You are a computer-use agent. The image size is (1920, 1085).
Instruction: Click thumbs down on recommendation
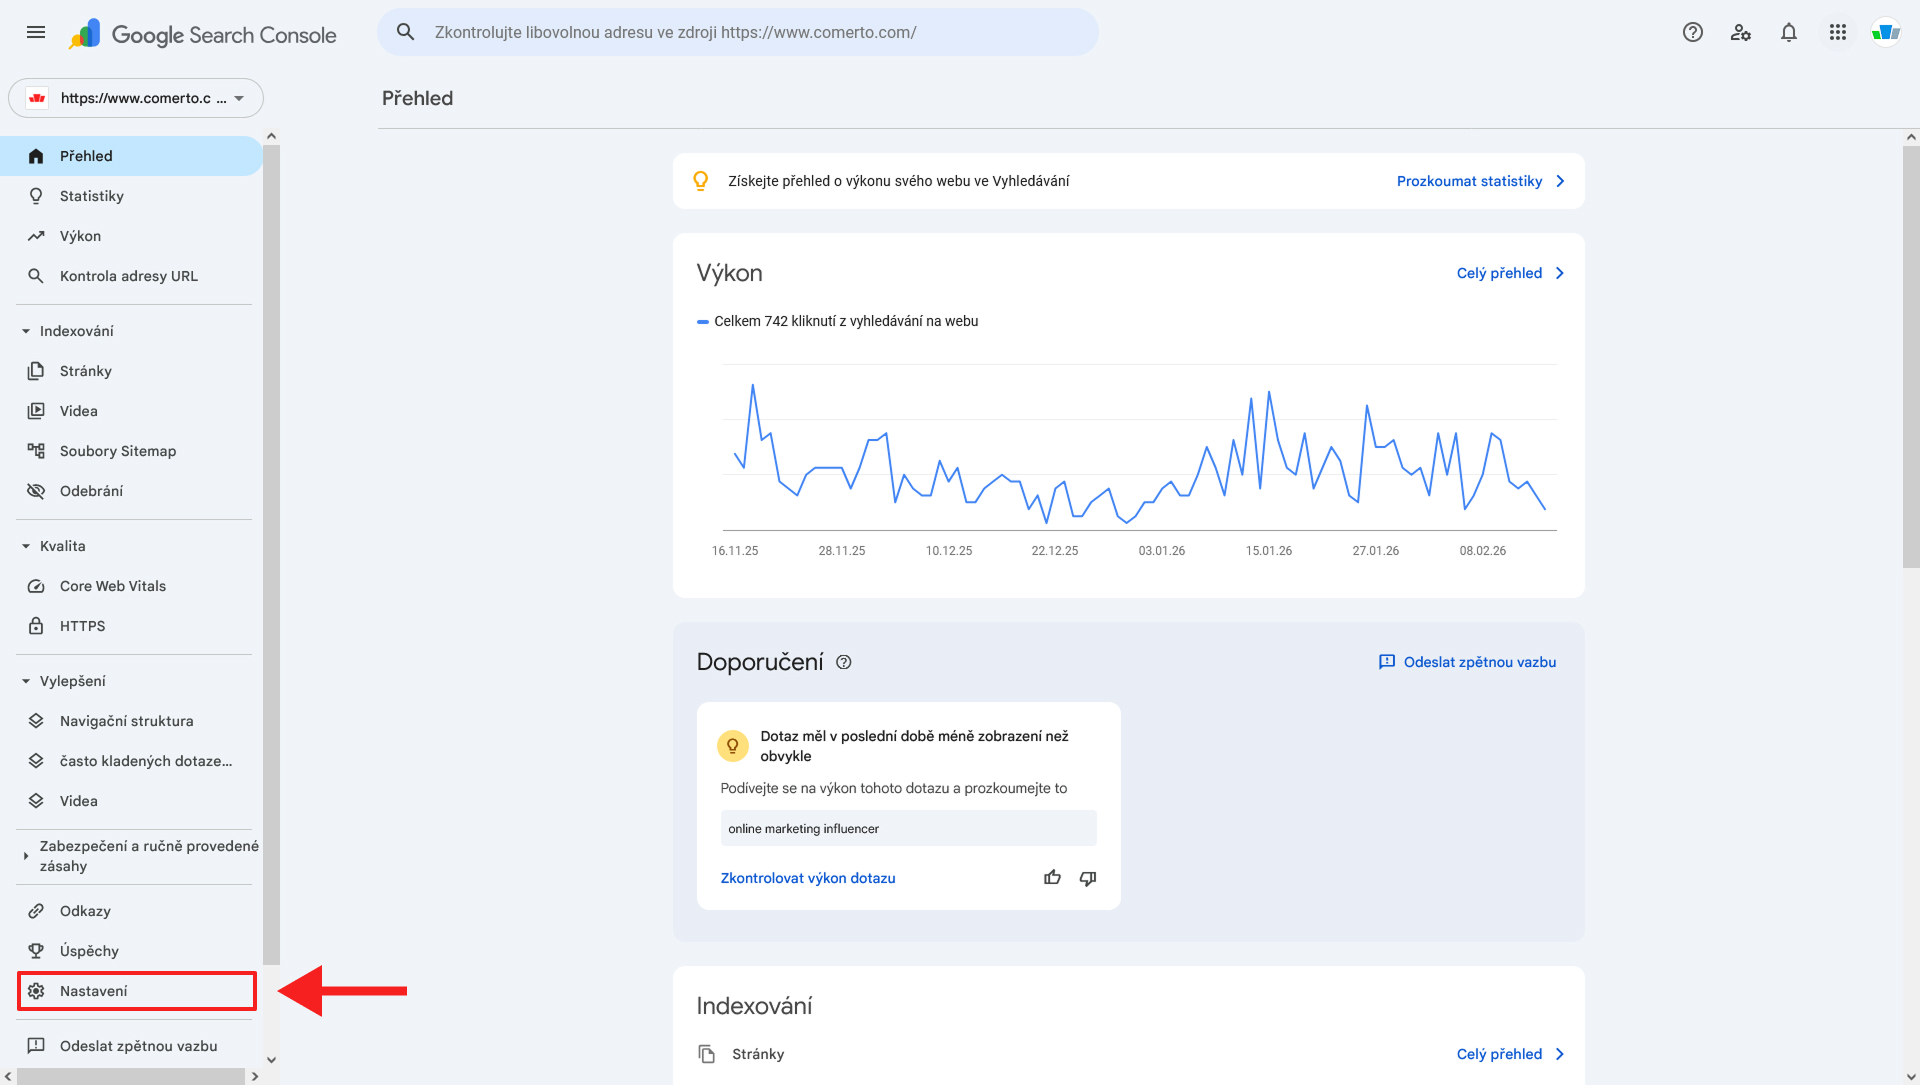[x=1088, y=878]
